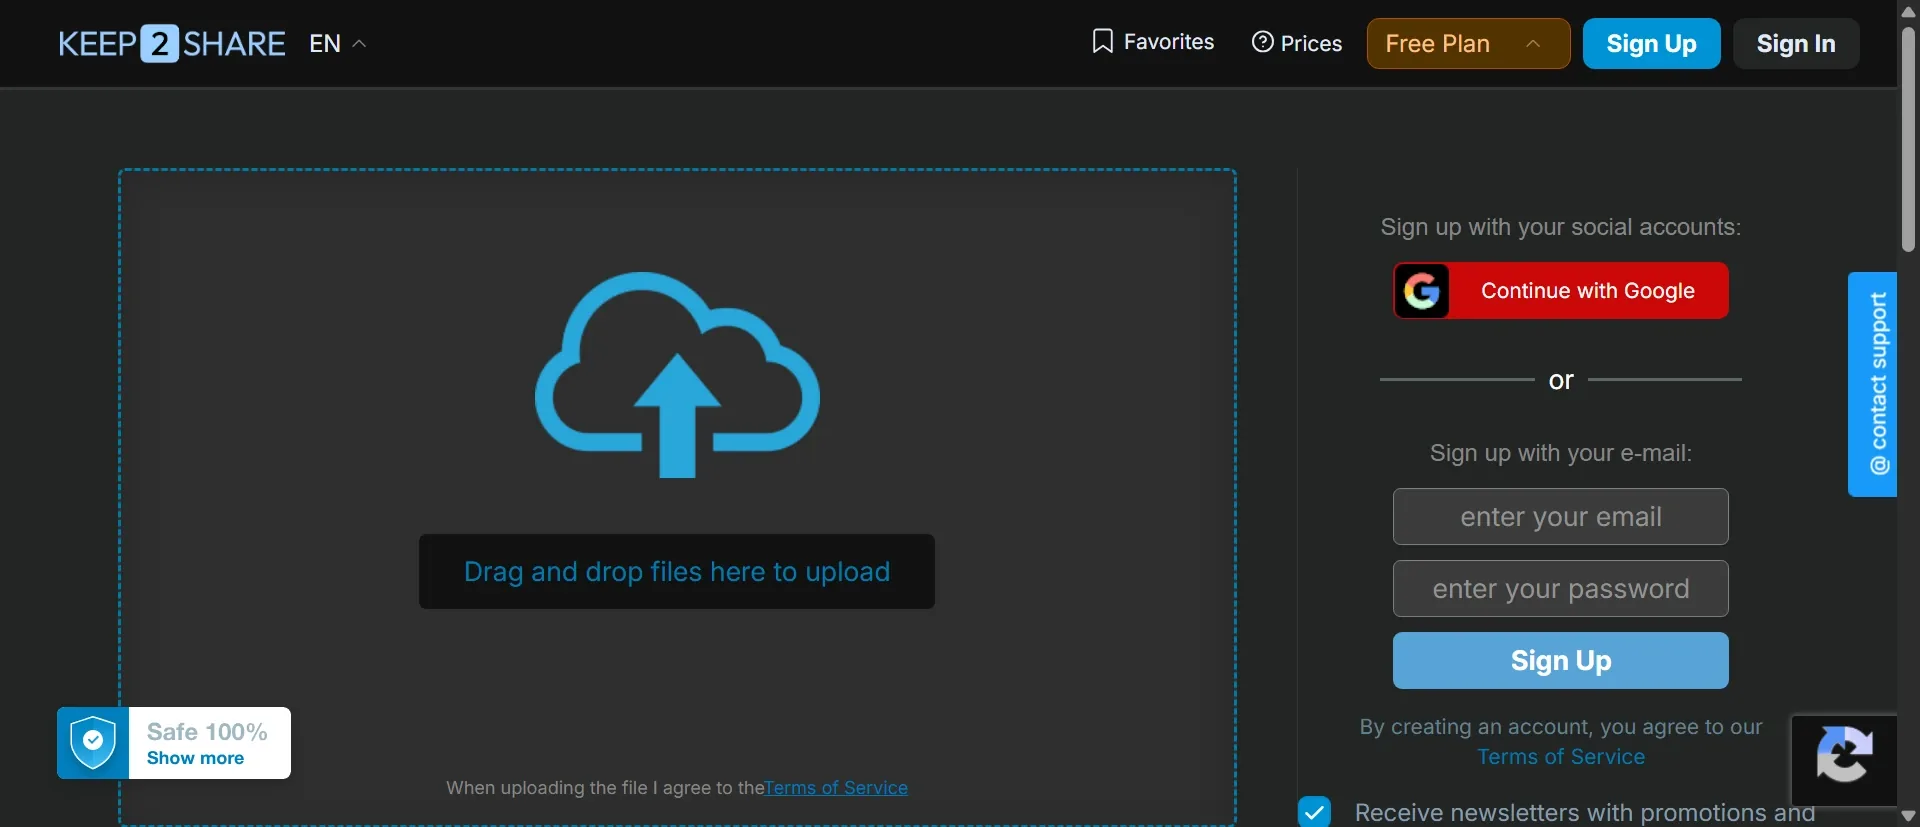1920x827 pixels.
Task: Show more about Safe 100%
Action: click(x=195, y=758)
